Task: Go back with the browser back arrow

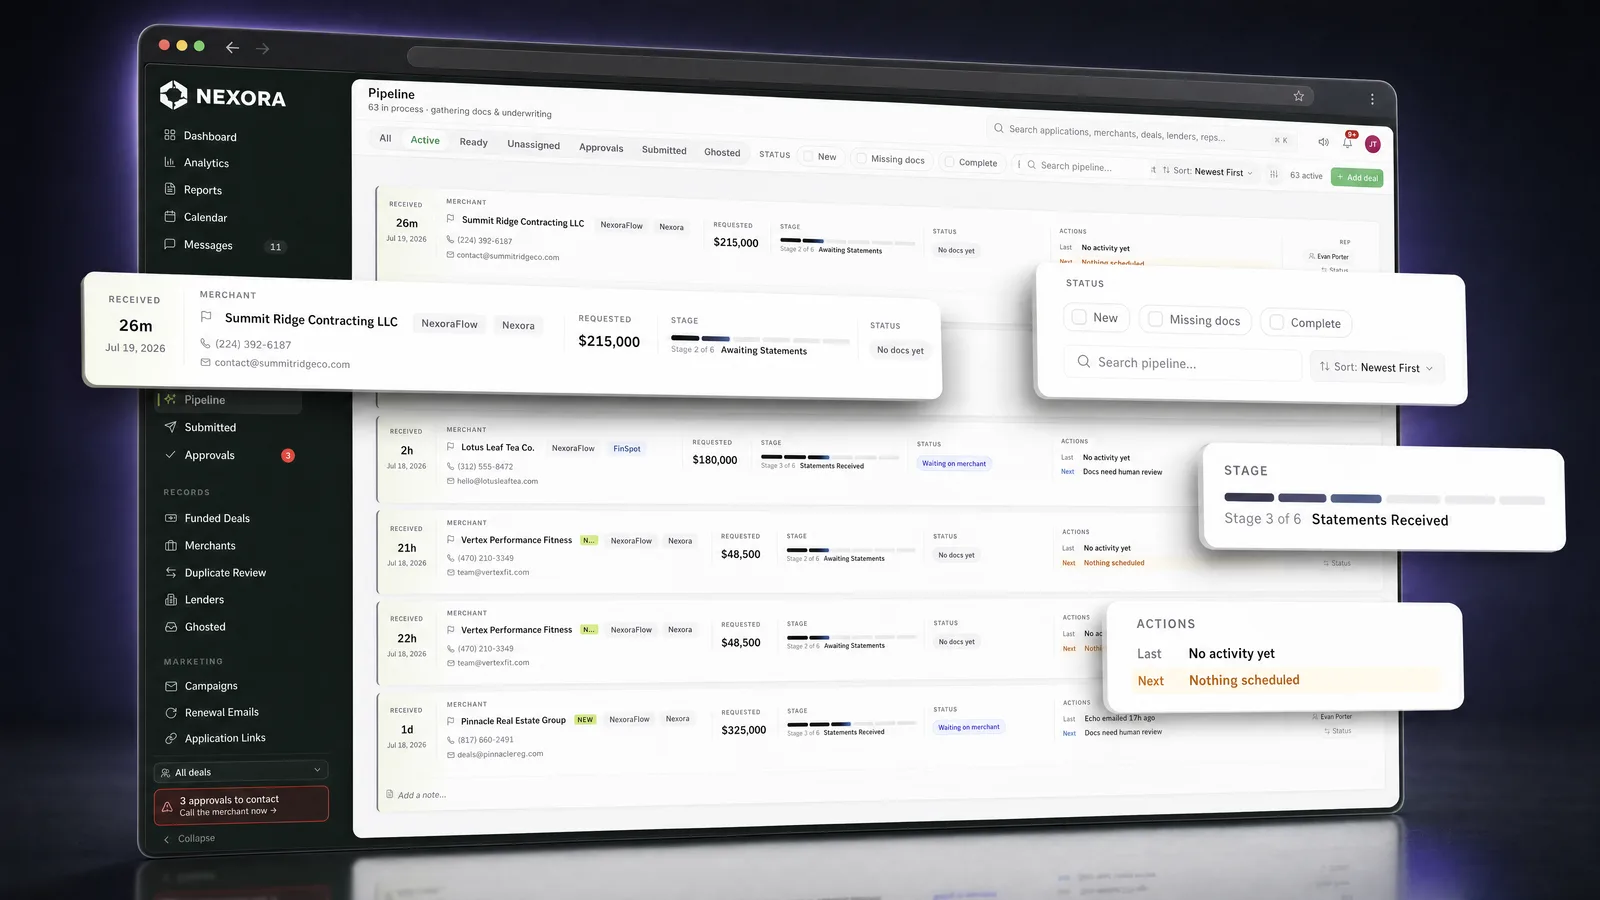Action: [x=232, y=47]
